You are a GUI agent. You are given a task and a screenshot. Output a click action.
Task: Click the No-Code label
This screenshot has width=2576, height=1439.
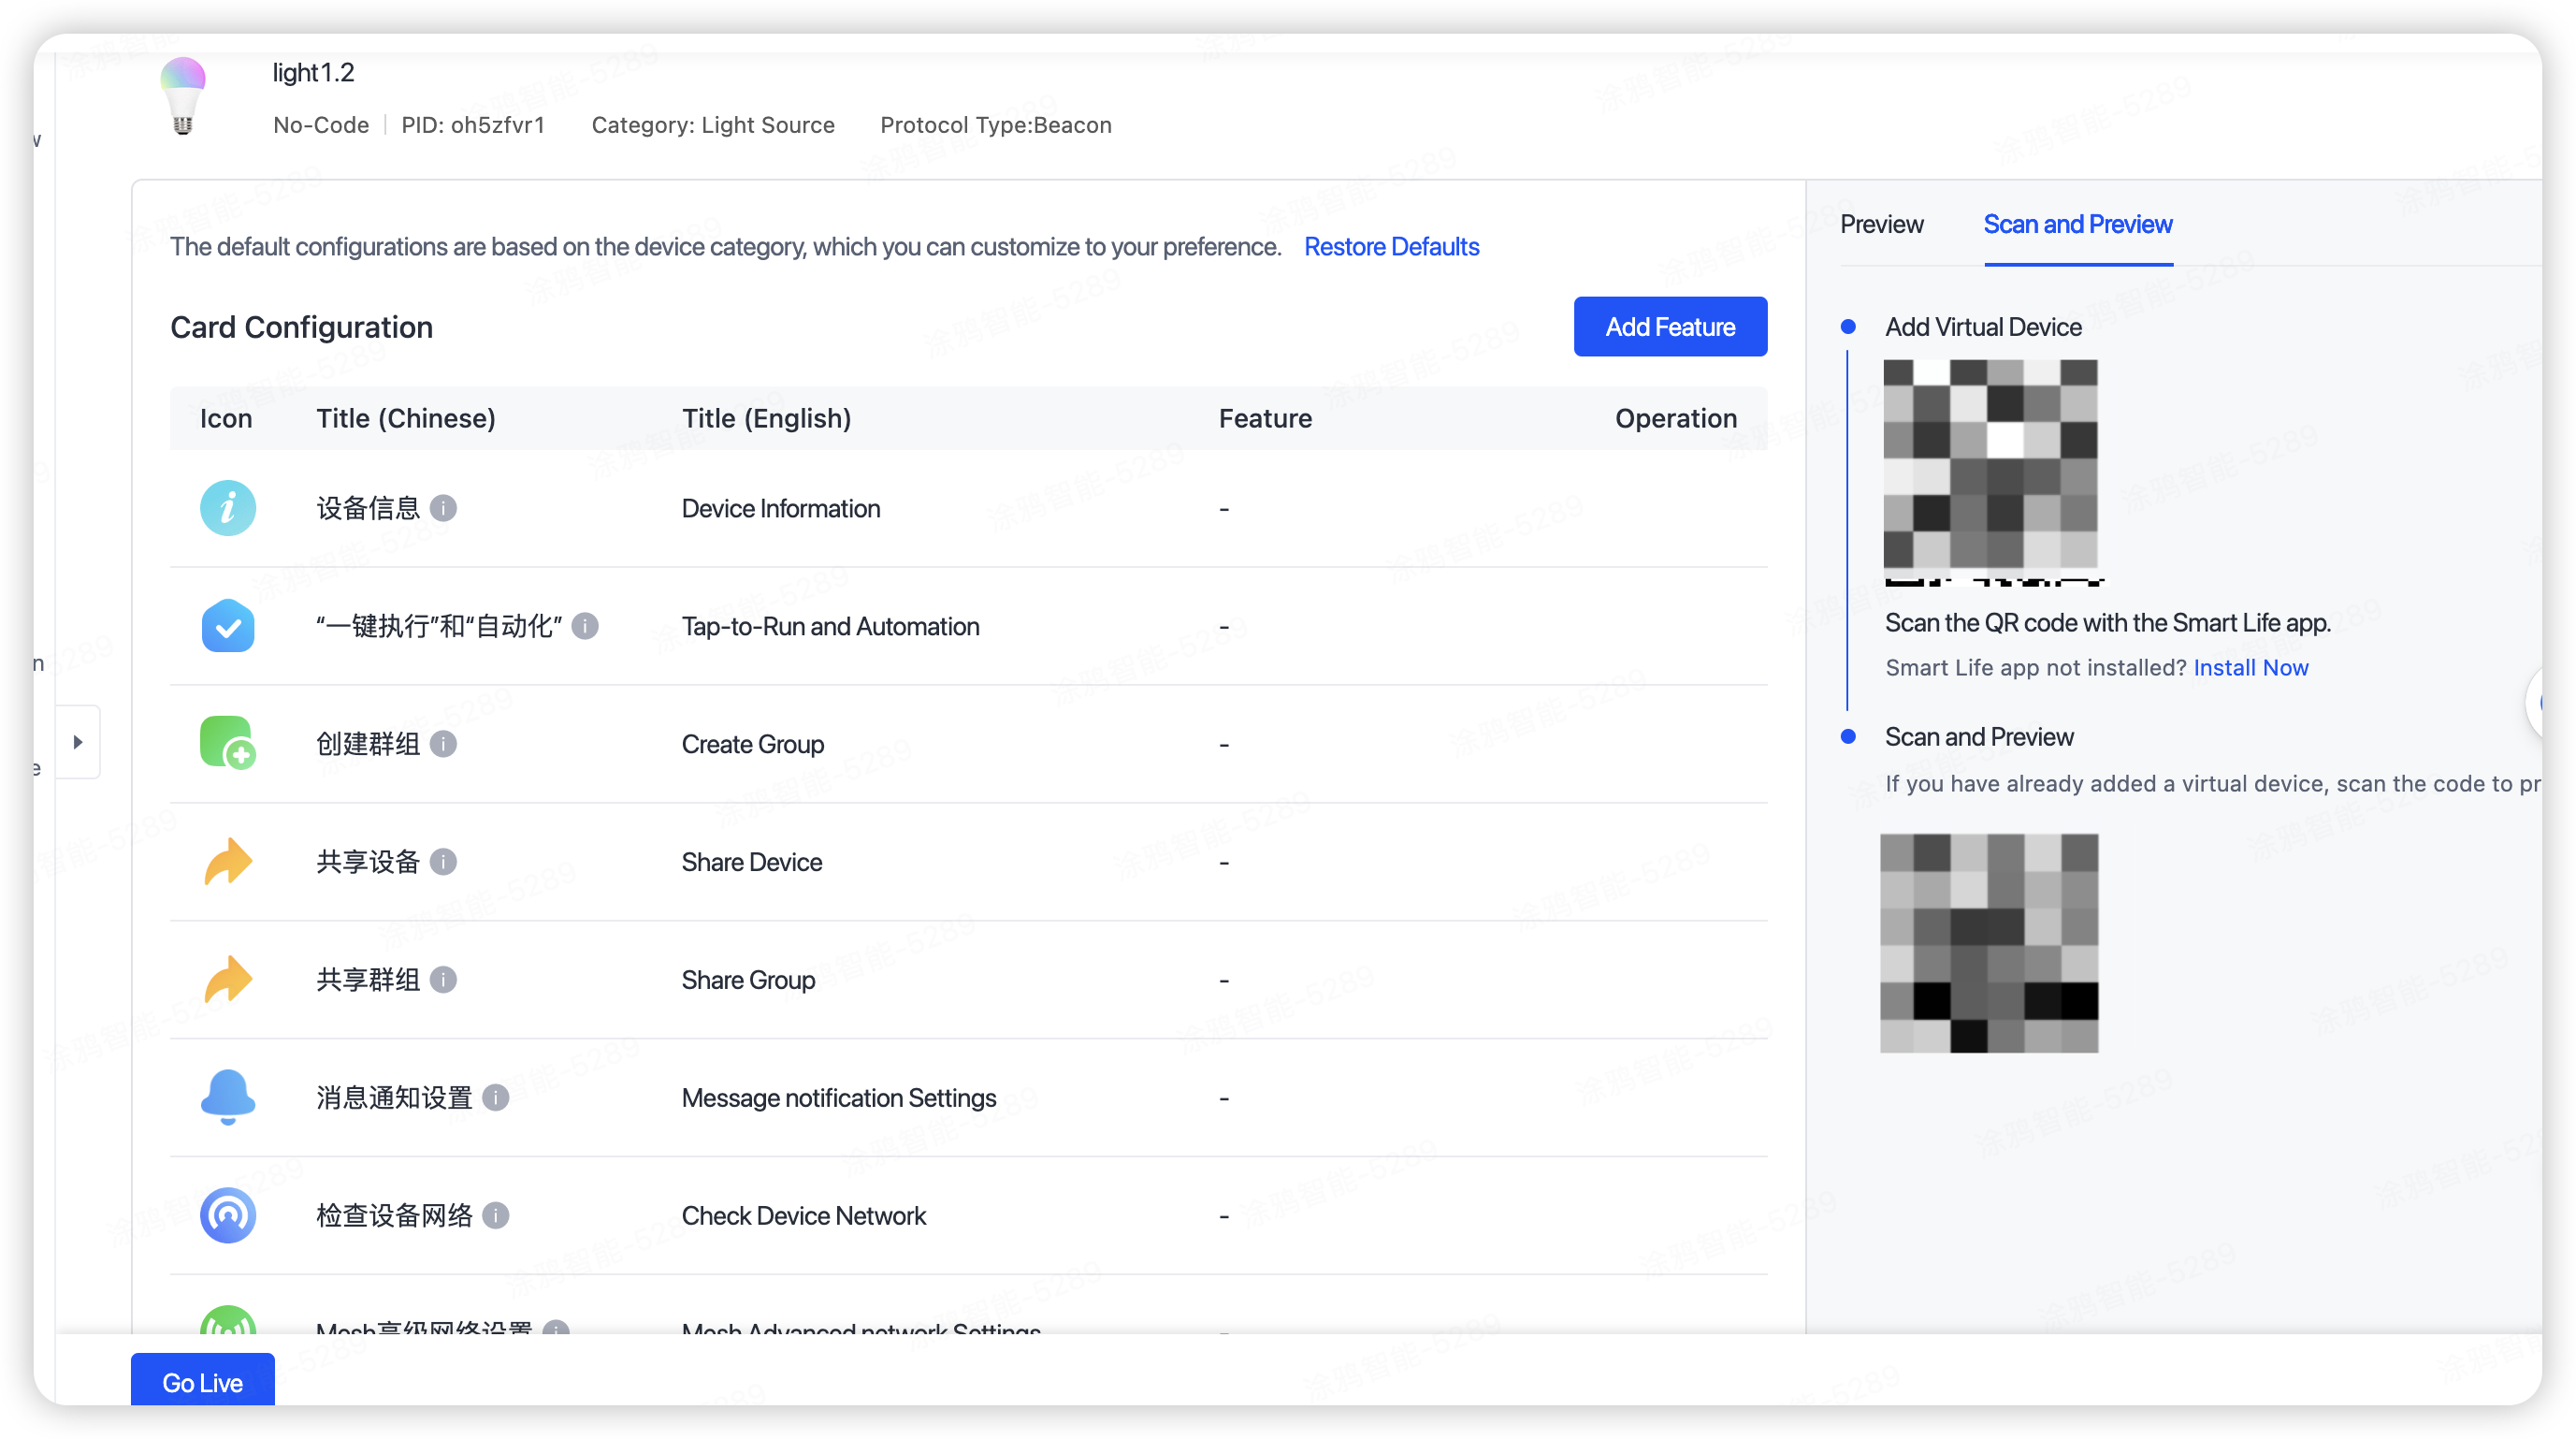tap(321, 125)
